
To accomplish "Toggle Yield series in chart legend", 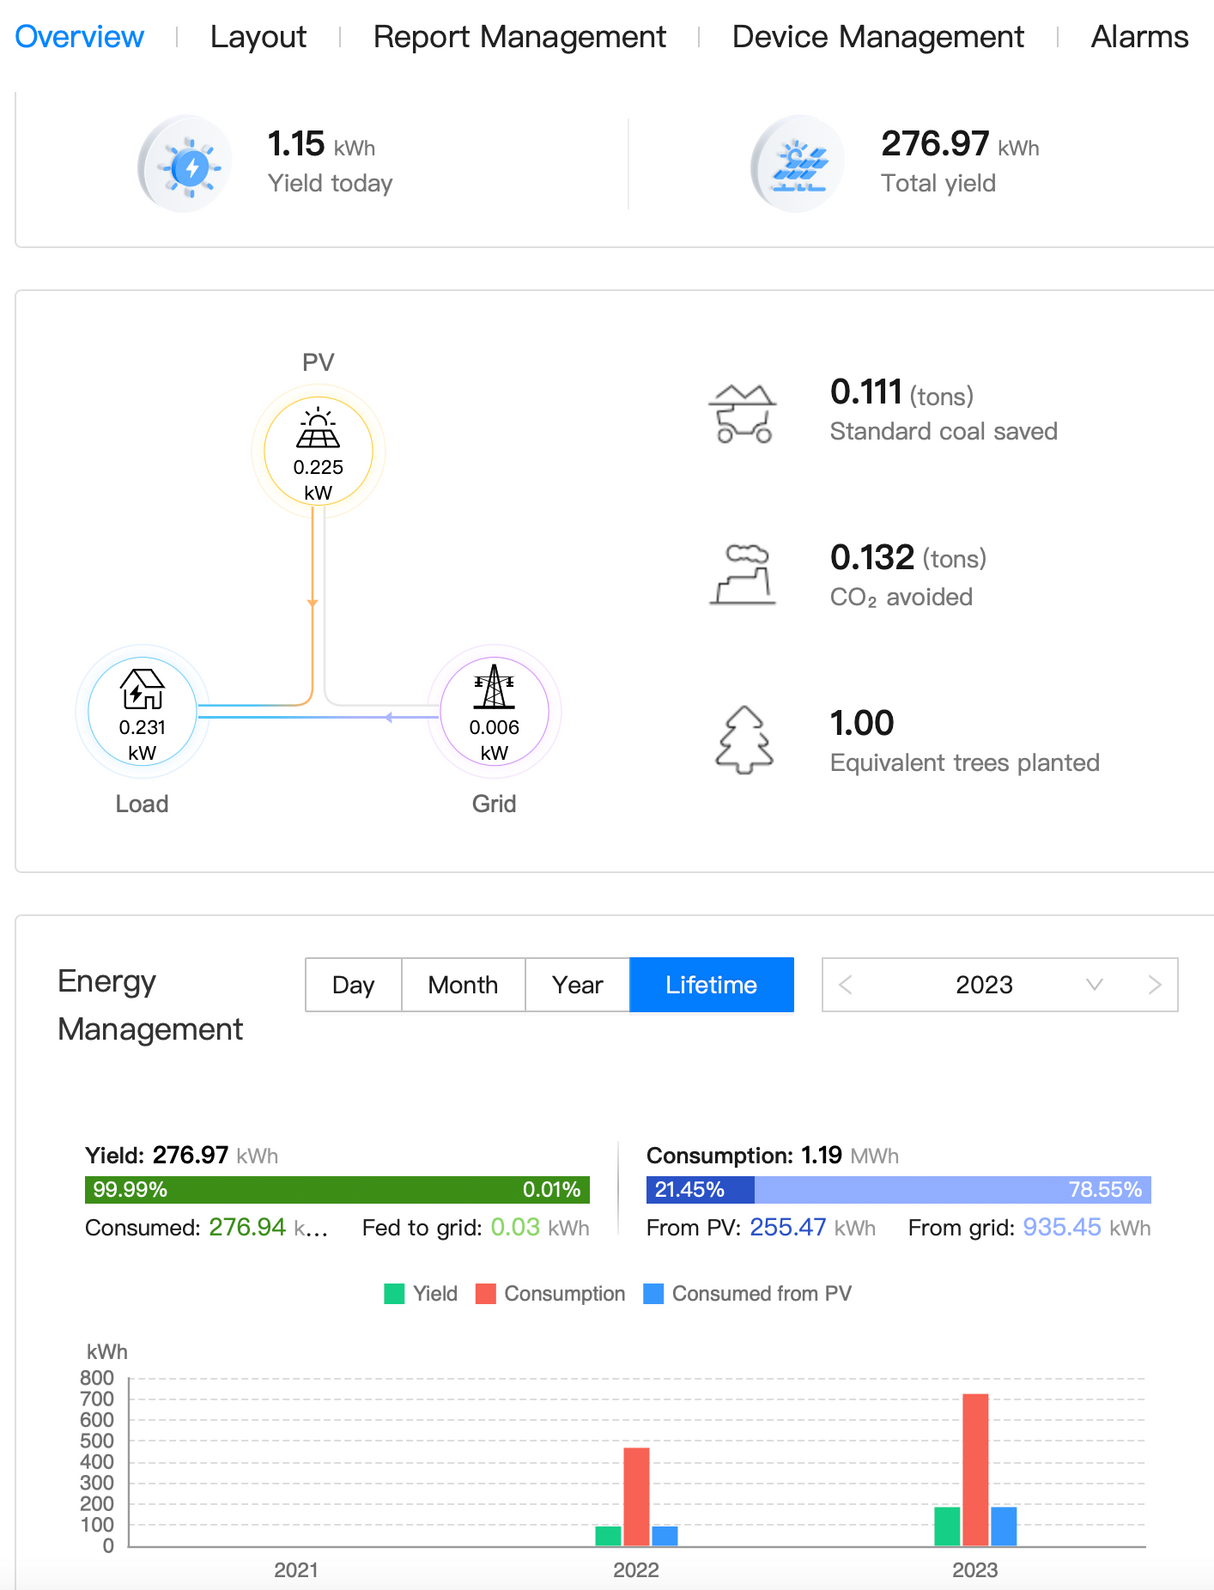I will tap(421, 1294).
